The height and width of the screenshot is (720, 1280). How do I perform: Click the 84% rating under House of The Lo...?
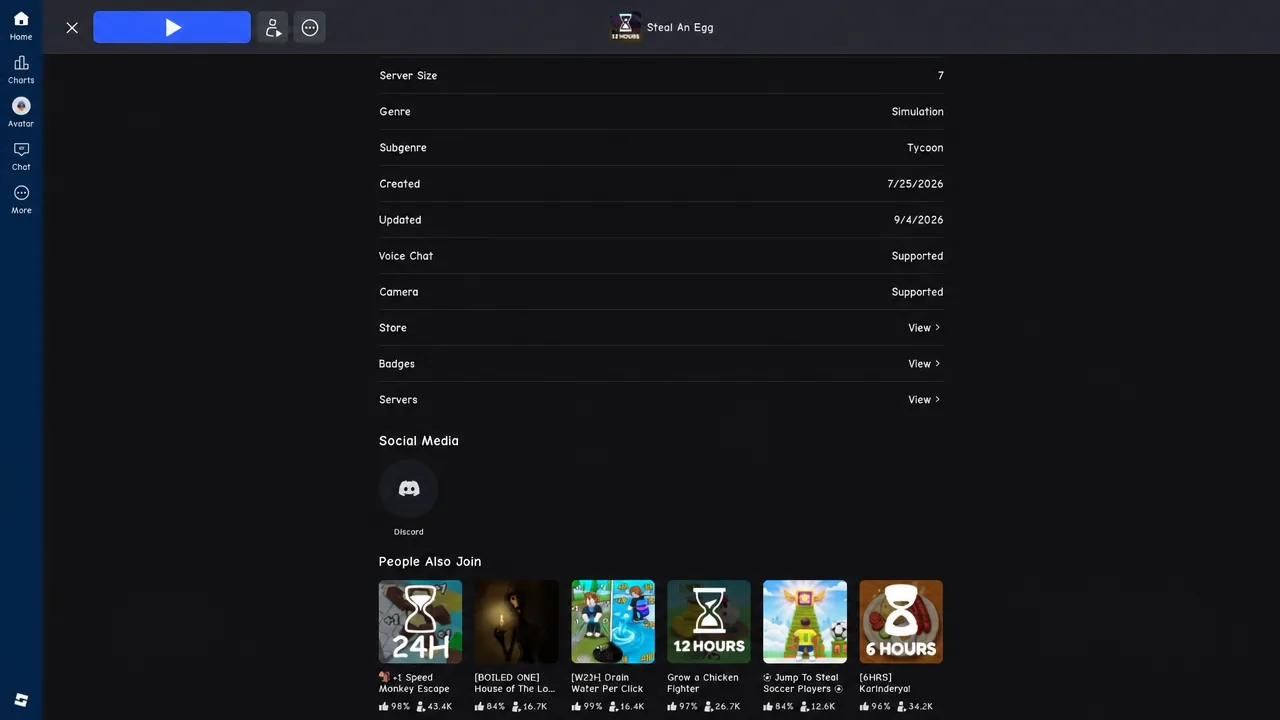tap(491, 707)
